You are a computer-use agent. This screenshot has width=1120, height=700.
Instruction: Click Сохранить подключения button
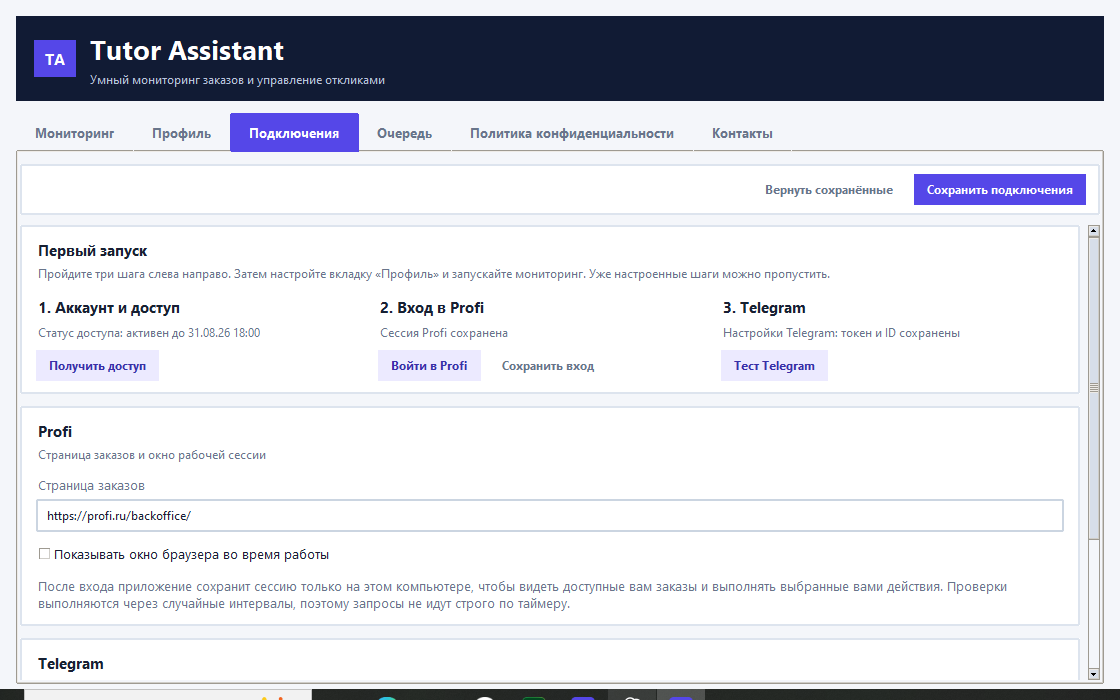coord(999,189)
